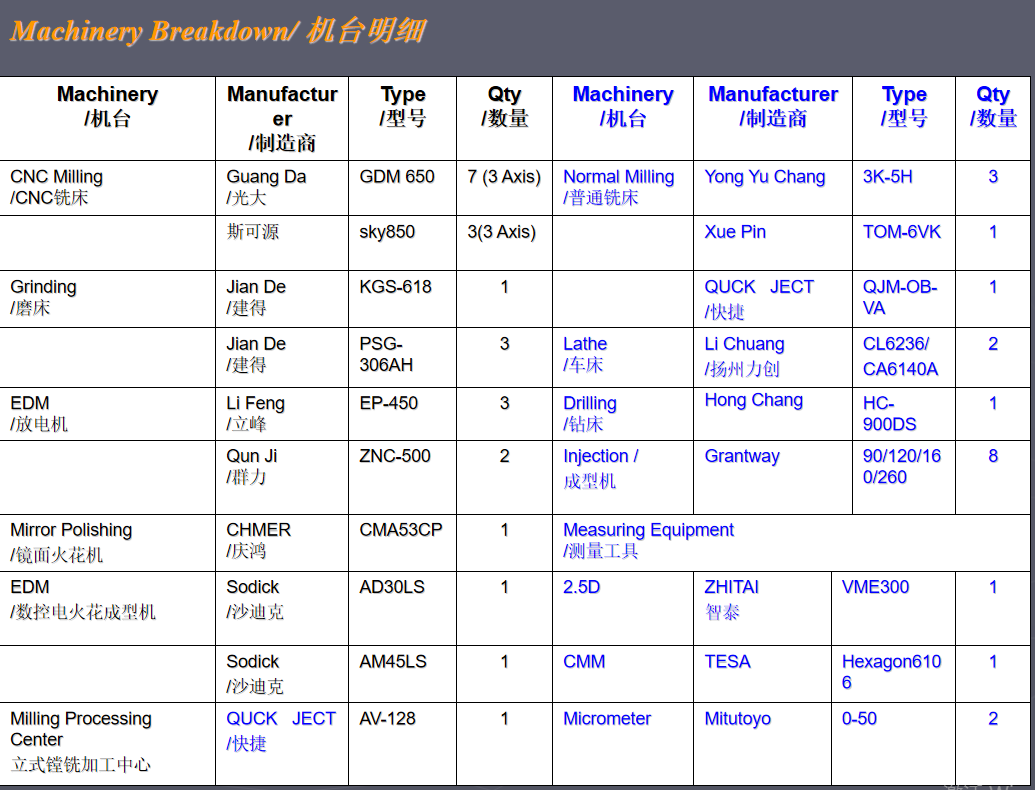Select the 'PSG-306AH' type cell
This screenshot has height=790, width=1035.
(x=403, y=357)
